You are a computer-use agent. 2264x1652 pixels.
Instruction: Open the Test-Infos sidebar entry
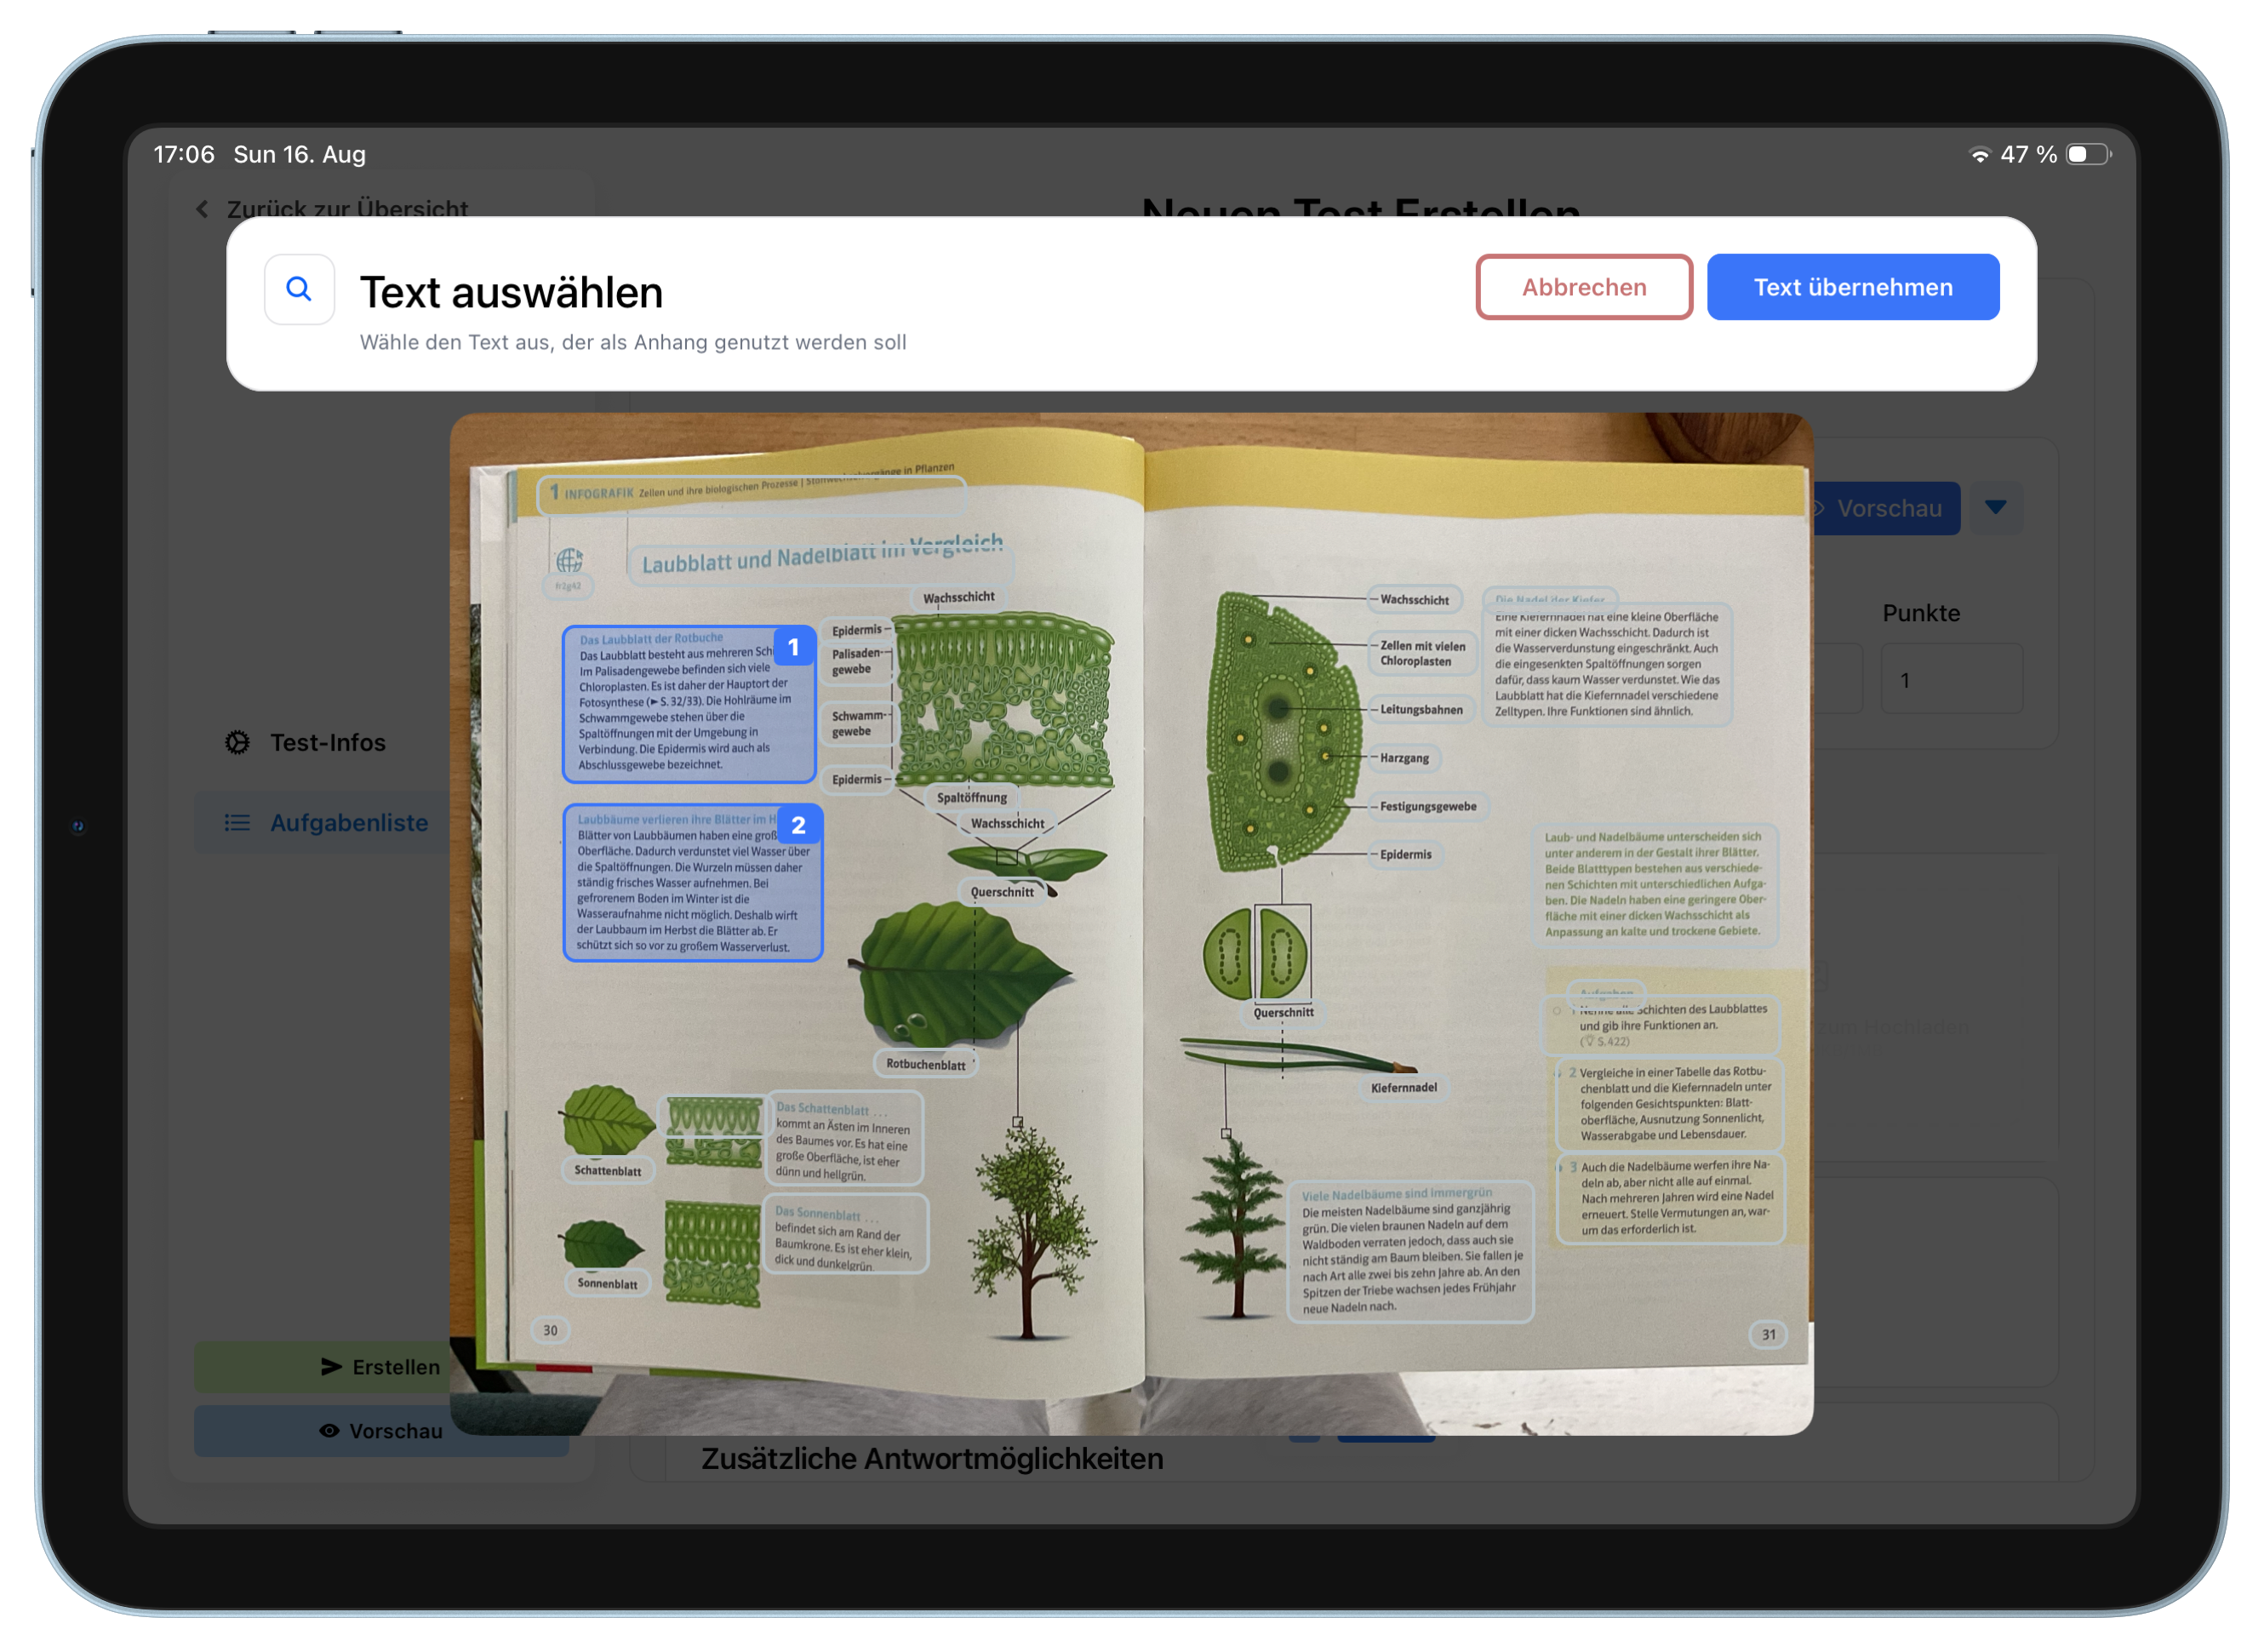point(306,742)
